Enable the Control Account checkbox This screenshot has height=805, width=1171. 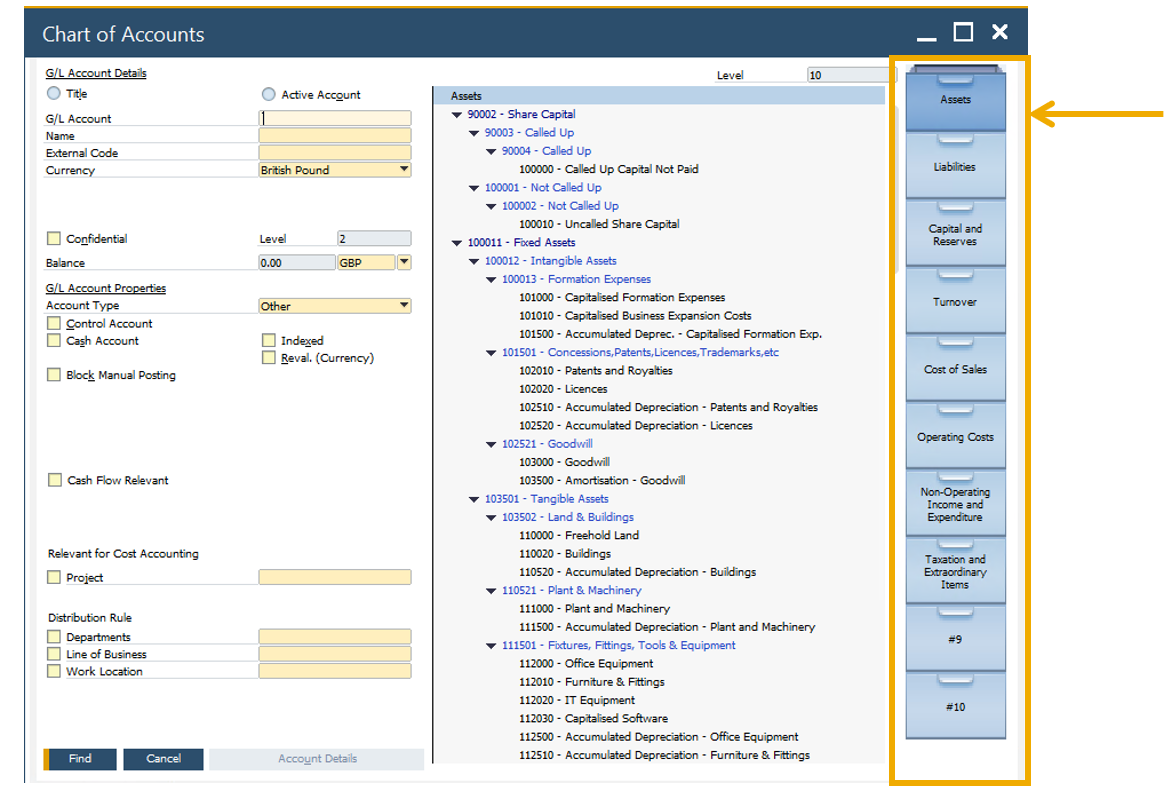coord(54,323)
